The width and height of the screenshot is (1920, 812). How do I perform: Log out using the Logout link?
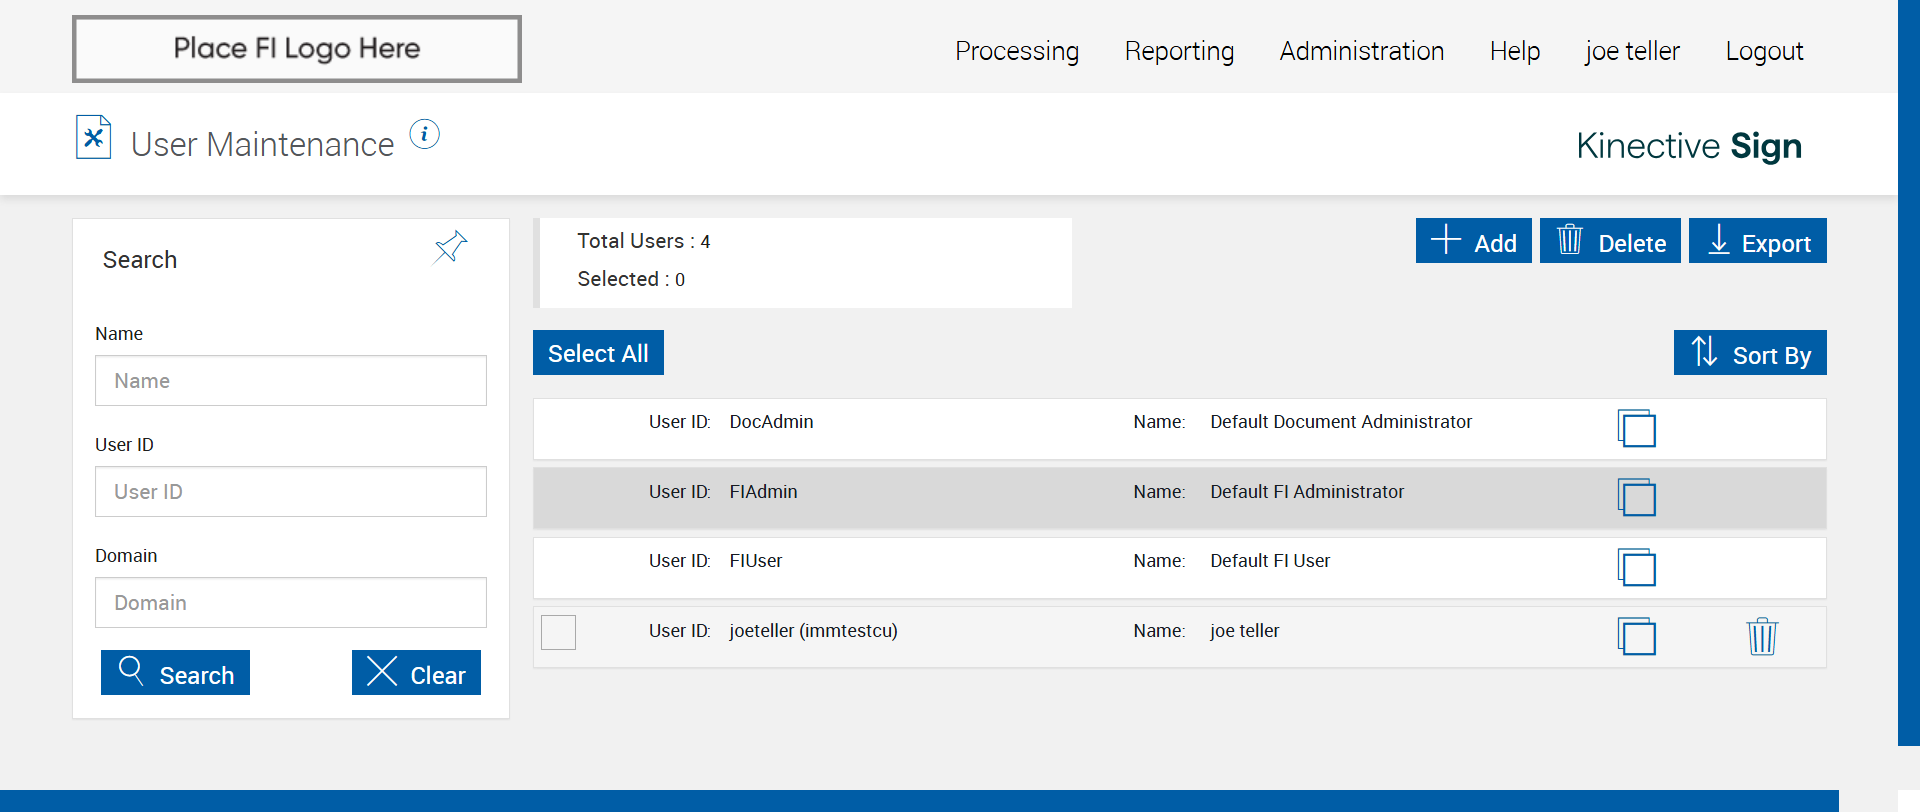(1763, 51)
